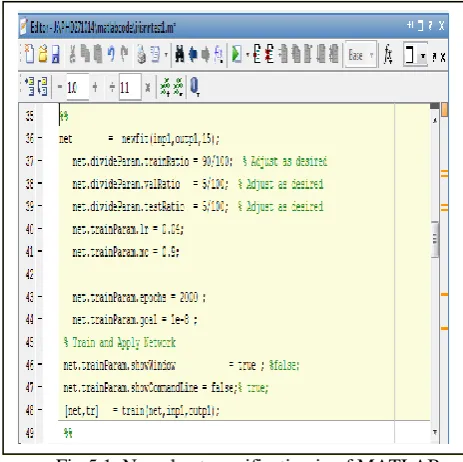Insert a function with the fx icon
Viewport: 463px width, 462px height.
[x=388, y=54]
